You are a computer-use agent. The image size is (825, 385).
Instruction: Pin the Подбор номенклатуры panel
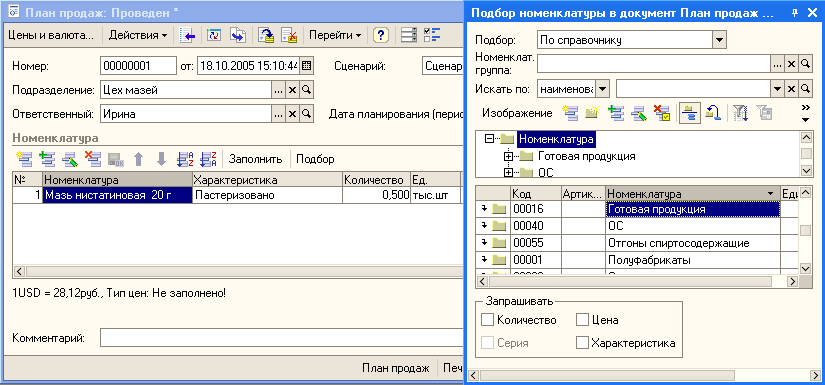click(795, 13)
